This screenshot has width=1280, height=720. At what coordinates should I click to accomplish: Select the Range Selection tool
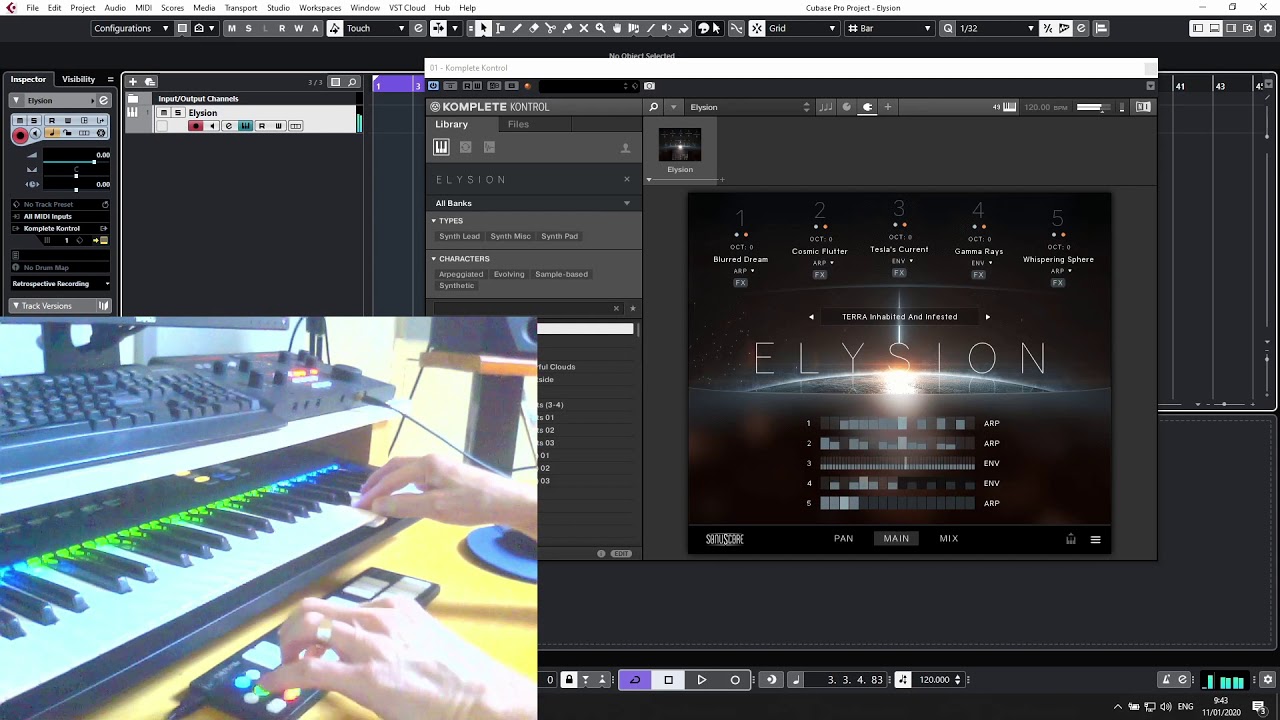click(500, 28)
